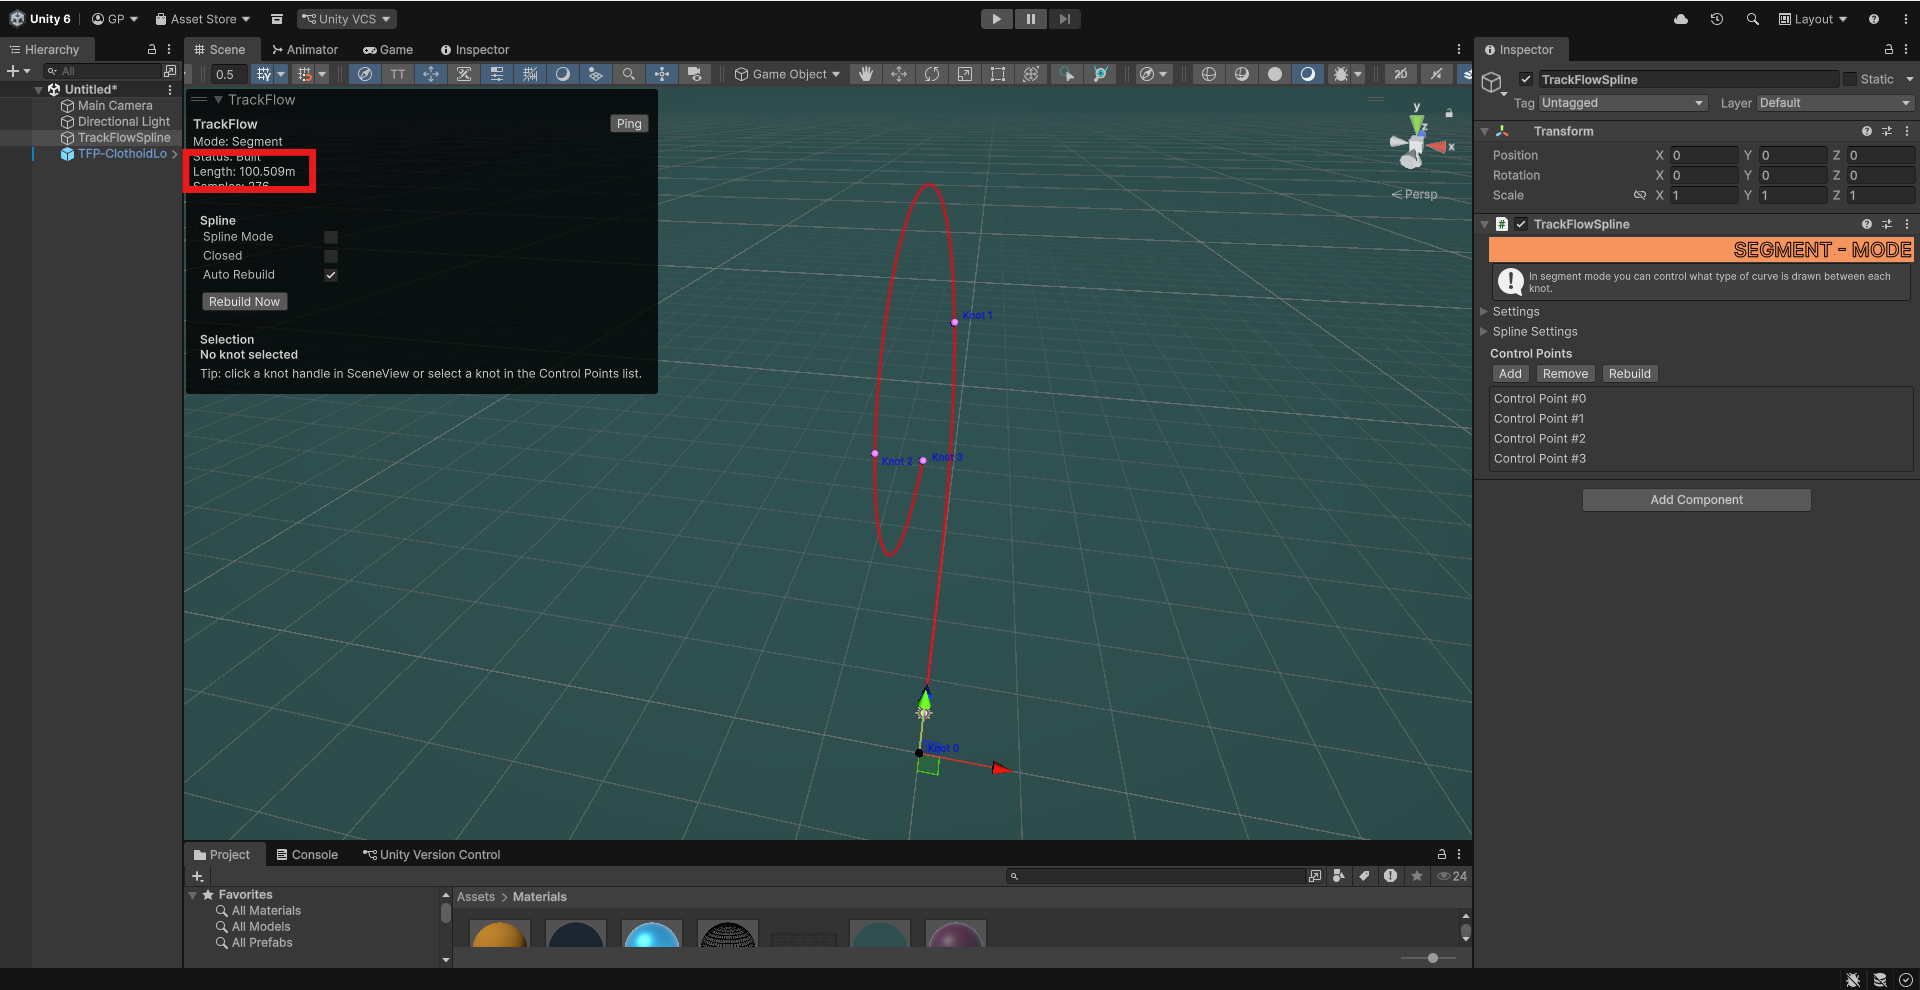Open the Tag Untagged dropdown

coord(1623,103)
